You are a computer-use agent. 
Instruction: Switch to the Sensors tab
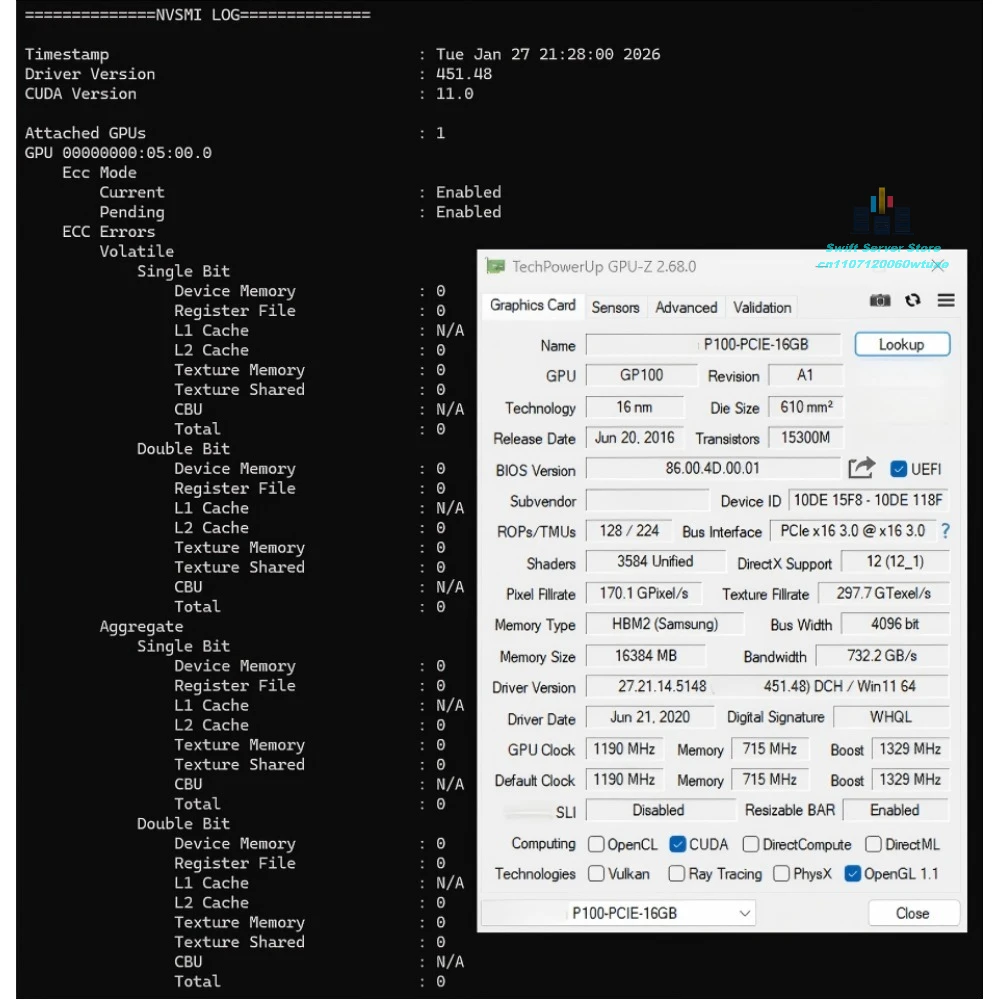(615, 307)
